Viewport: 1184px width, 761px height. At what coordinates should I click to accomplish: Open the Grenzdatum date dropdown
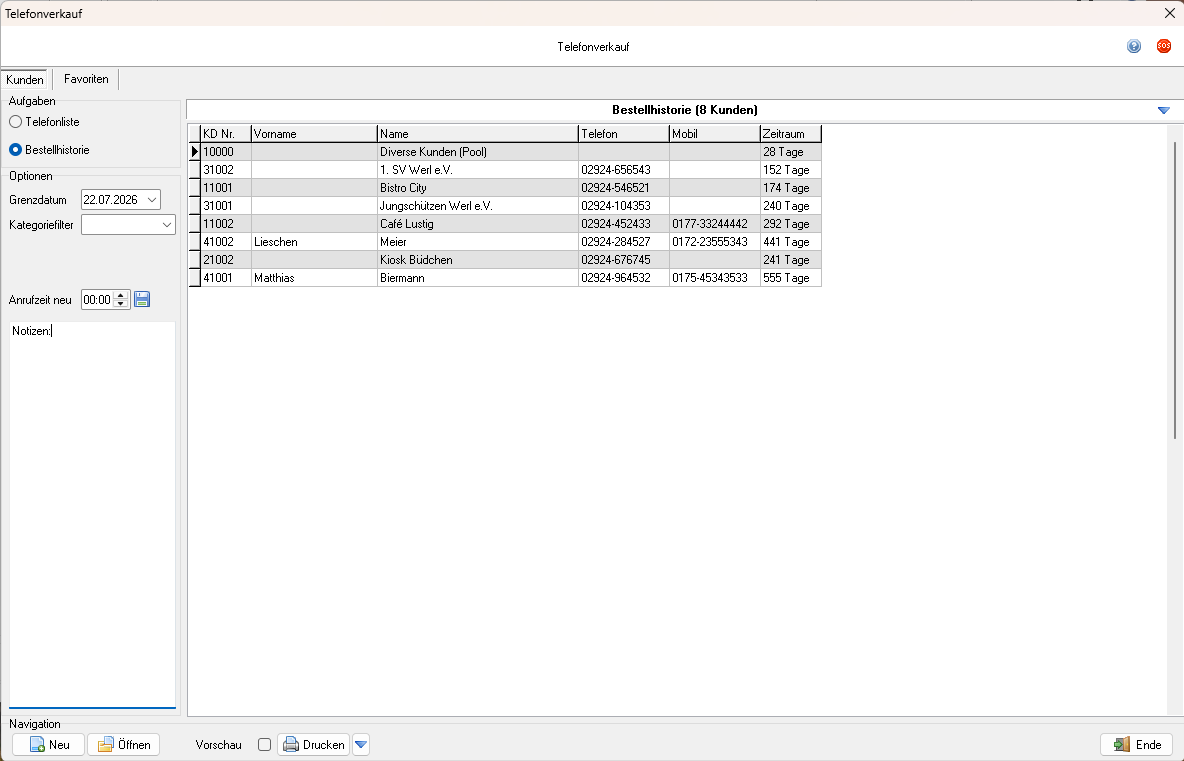tap(152, 199)
